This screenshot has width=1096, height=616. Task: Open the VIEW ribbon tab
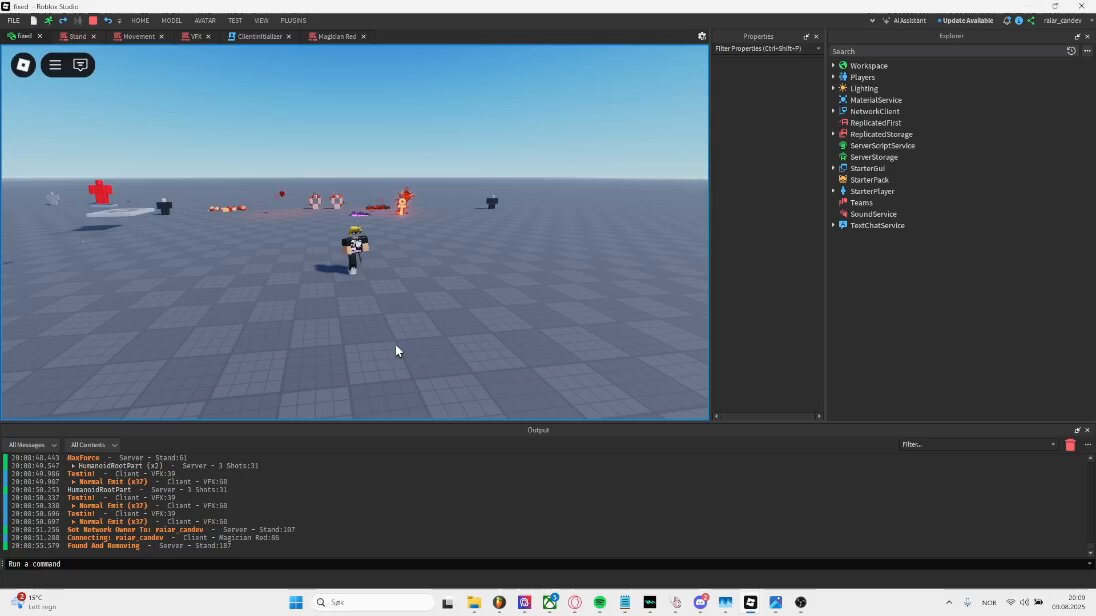tap(261, 20)
